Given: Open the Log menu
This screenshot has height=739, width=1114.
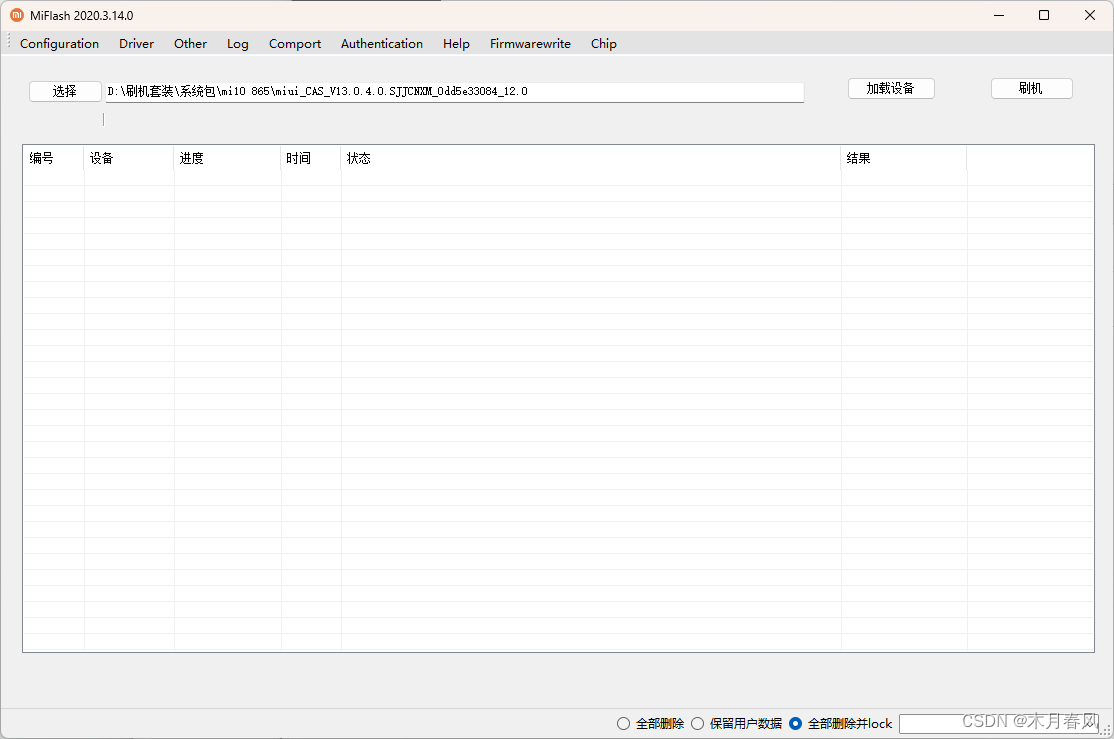Looking at the screenshot, I should 237,43.
